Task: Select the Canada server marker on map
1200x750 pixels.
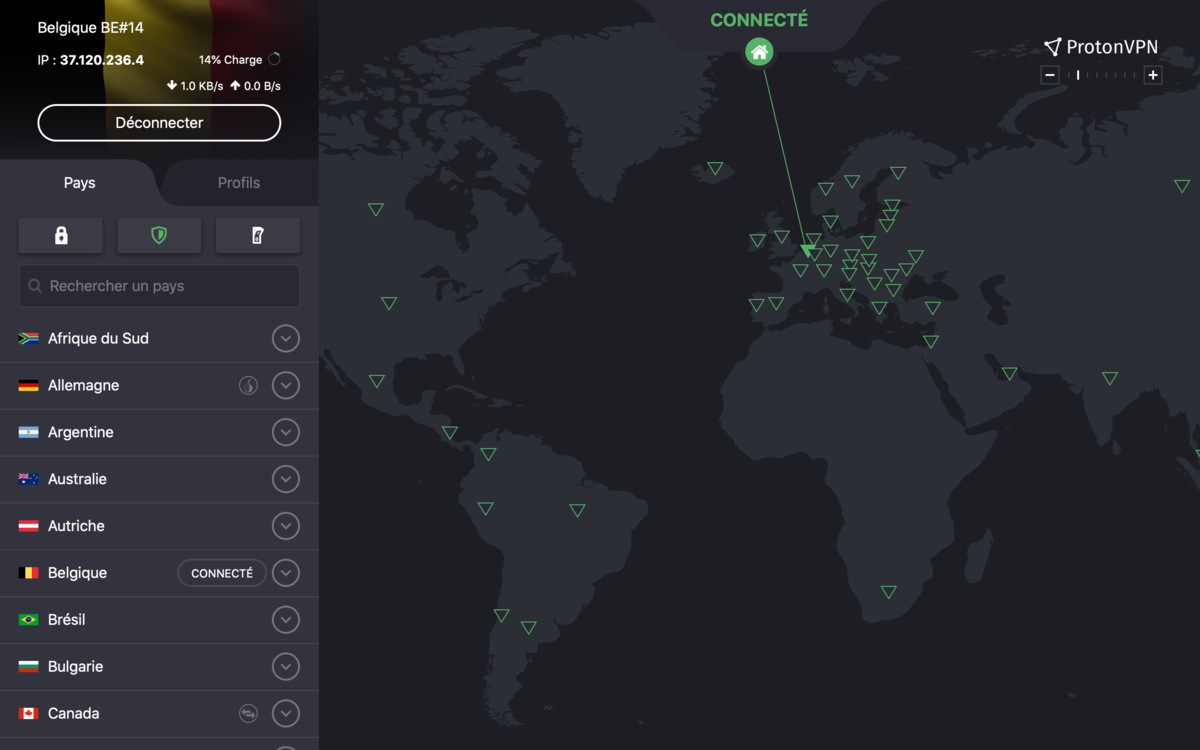Action: tap(376, 210)
